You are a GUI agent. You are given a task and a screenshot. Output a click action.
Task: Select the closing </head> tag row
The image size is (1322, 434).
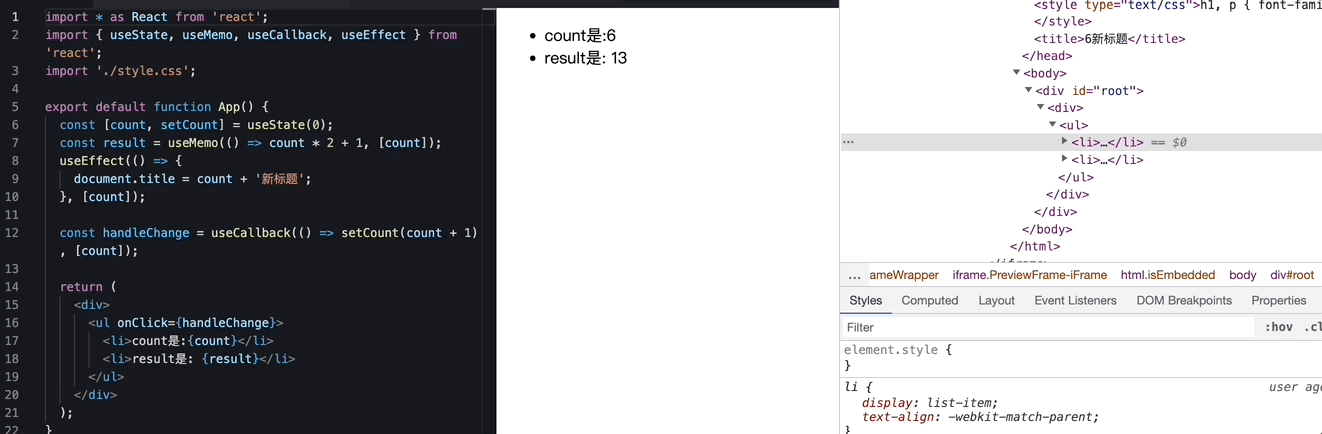click(1047, 56)
